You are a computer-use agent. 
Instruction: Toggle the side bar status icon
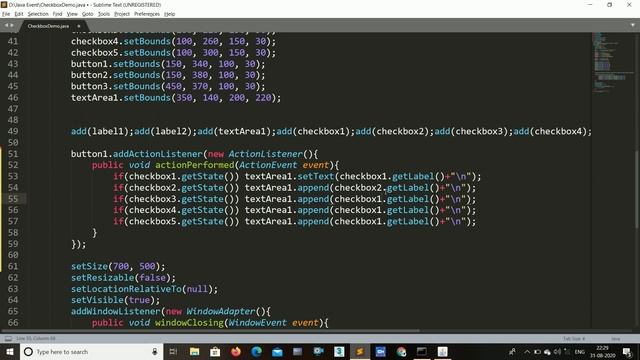[8, 338]
